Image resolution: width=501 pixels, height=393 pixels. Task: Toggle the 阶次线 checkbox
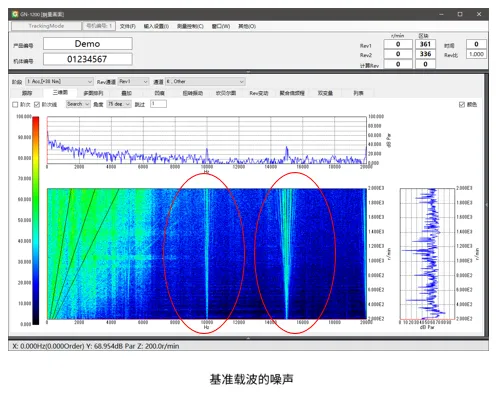37,105
